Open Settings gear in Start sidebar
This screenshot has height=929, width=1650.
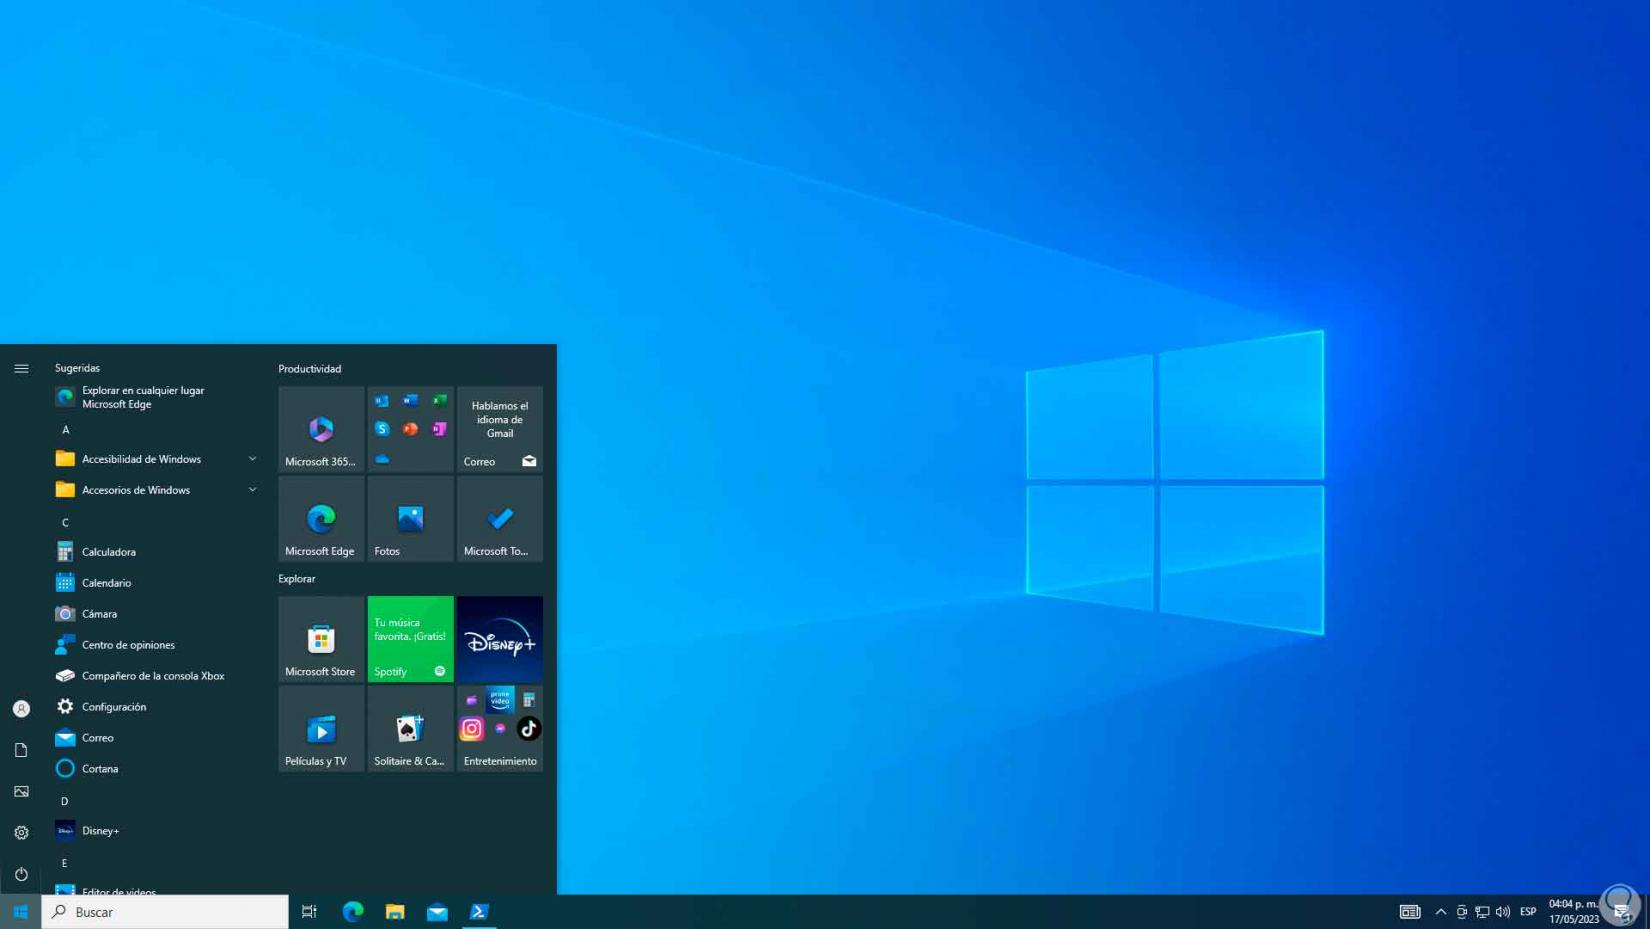[21, 833]
